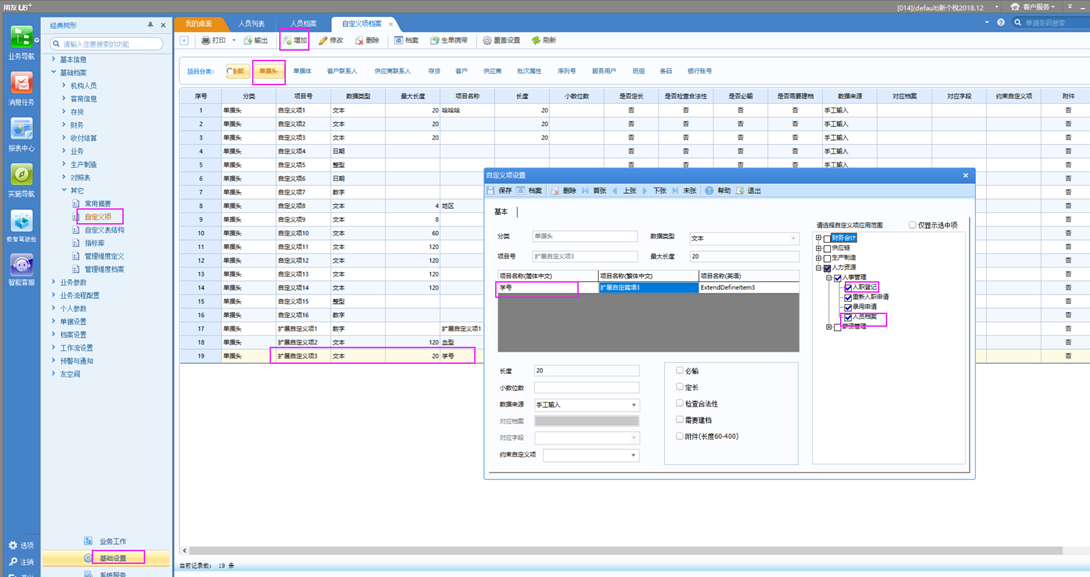Screen dimensions: 1090x577
Task: Open 业务导航 in the left sidebar
Action: coord(21,42)
